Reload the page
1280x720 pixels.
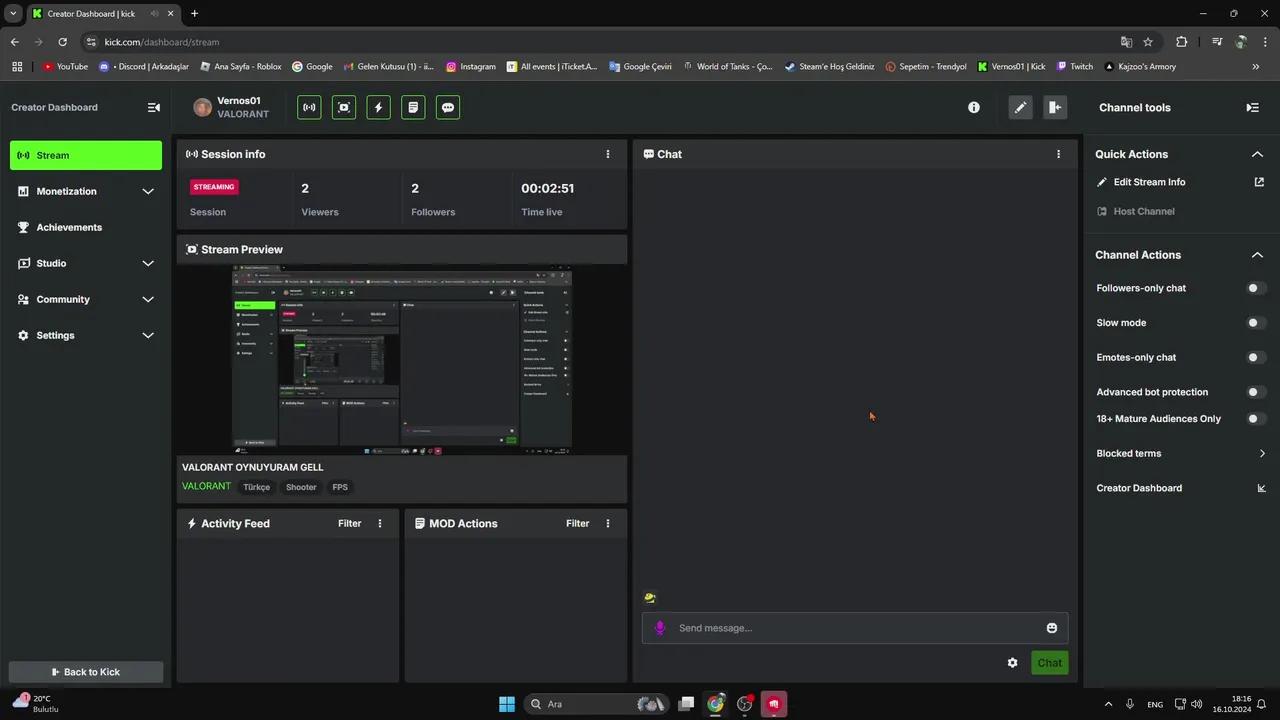(62, 42)
